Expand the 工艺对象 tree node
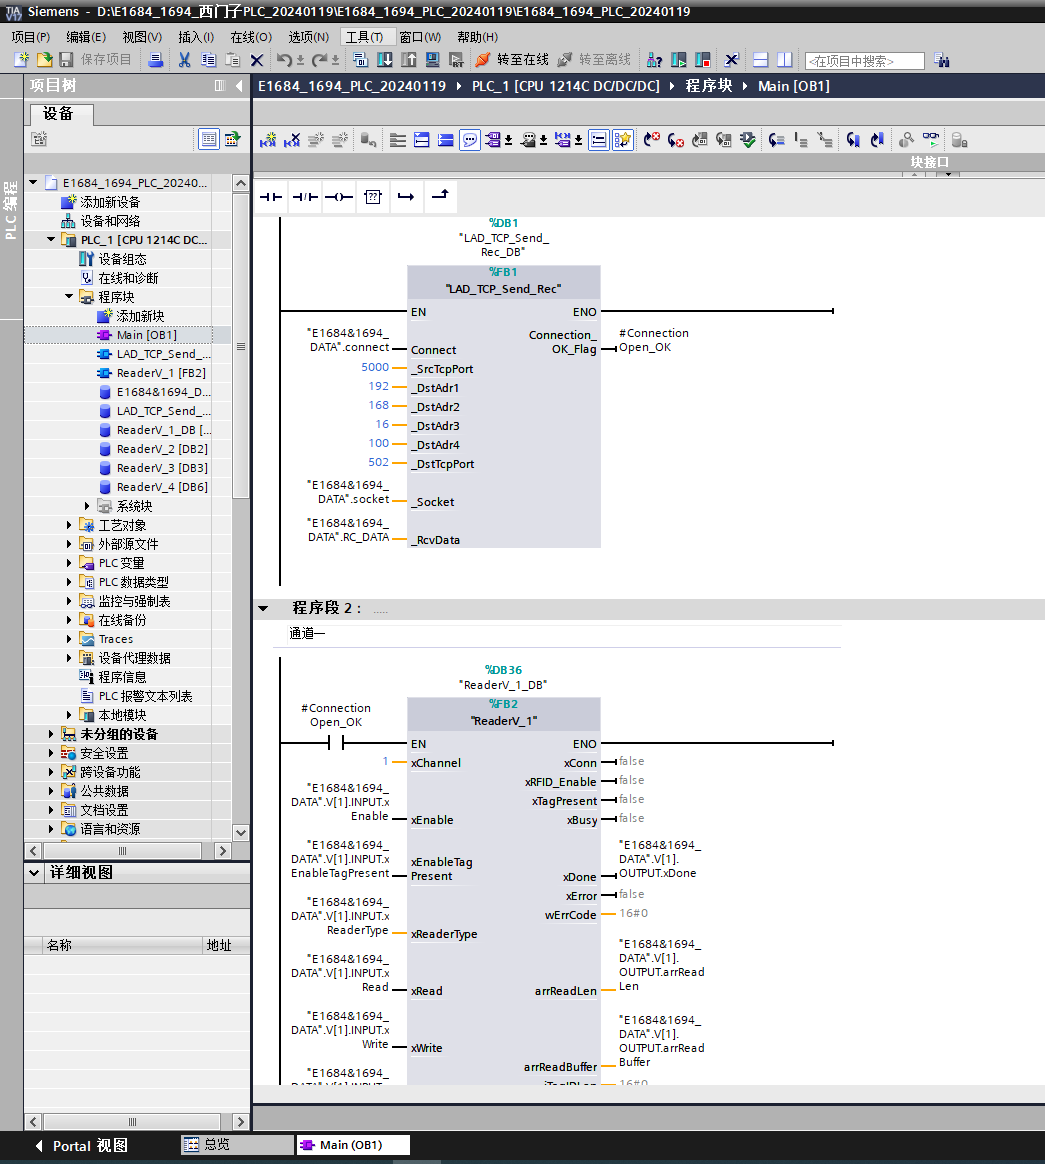Screen dimensions: 1045x1164 70,525
